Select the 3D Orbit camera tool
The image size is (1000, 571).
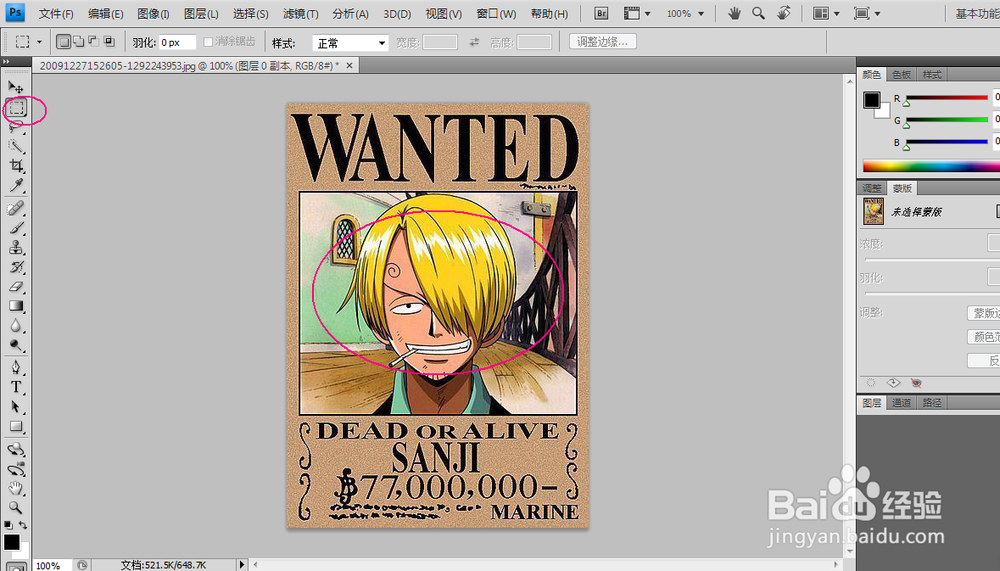16,470
